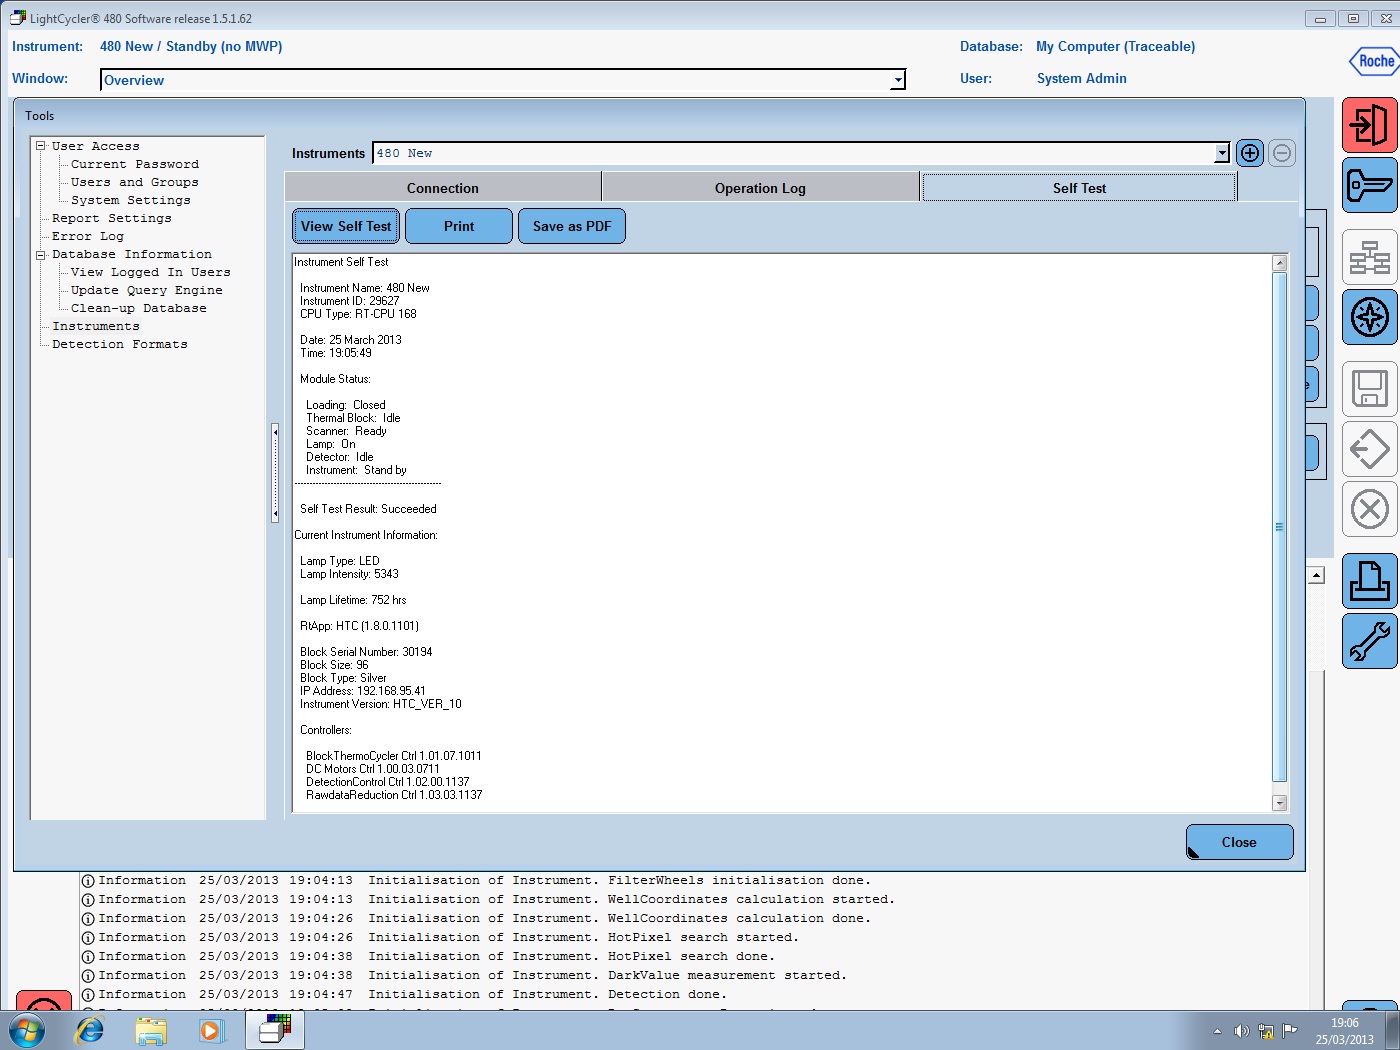1400x1050 pixels.
Task: Click the export arrow icon
Action: 1369,450
